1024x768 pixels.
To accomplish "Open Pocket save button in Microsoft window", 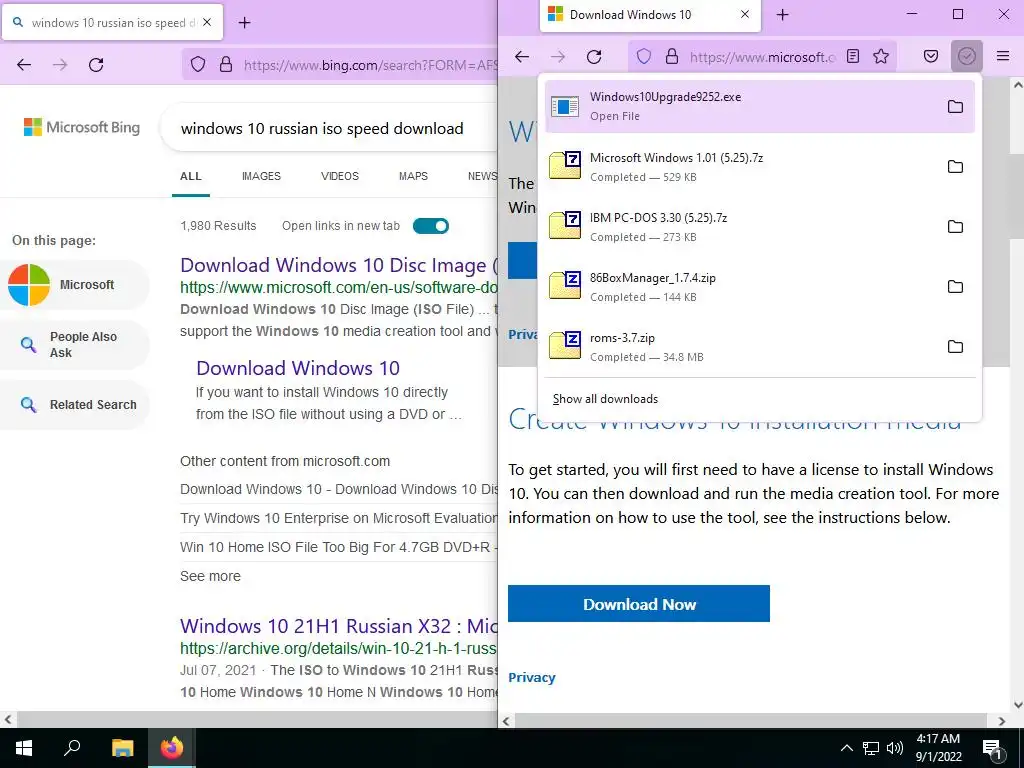I will coord(931,57).
